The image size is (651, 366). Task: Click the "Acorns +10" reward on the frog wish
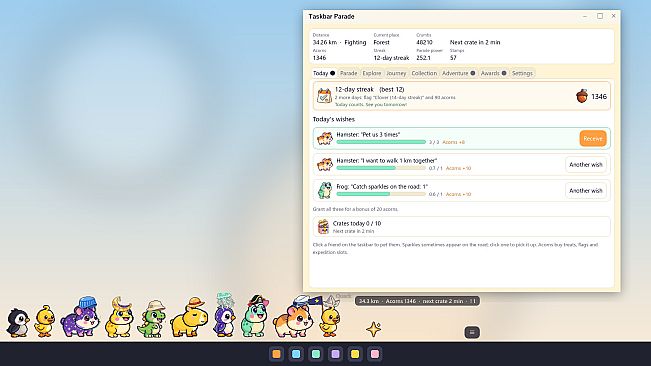[x=458, y=194]
